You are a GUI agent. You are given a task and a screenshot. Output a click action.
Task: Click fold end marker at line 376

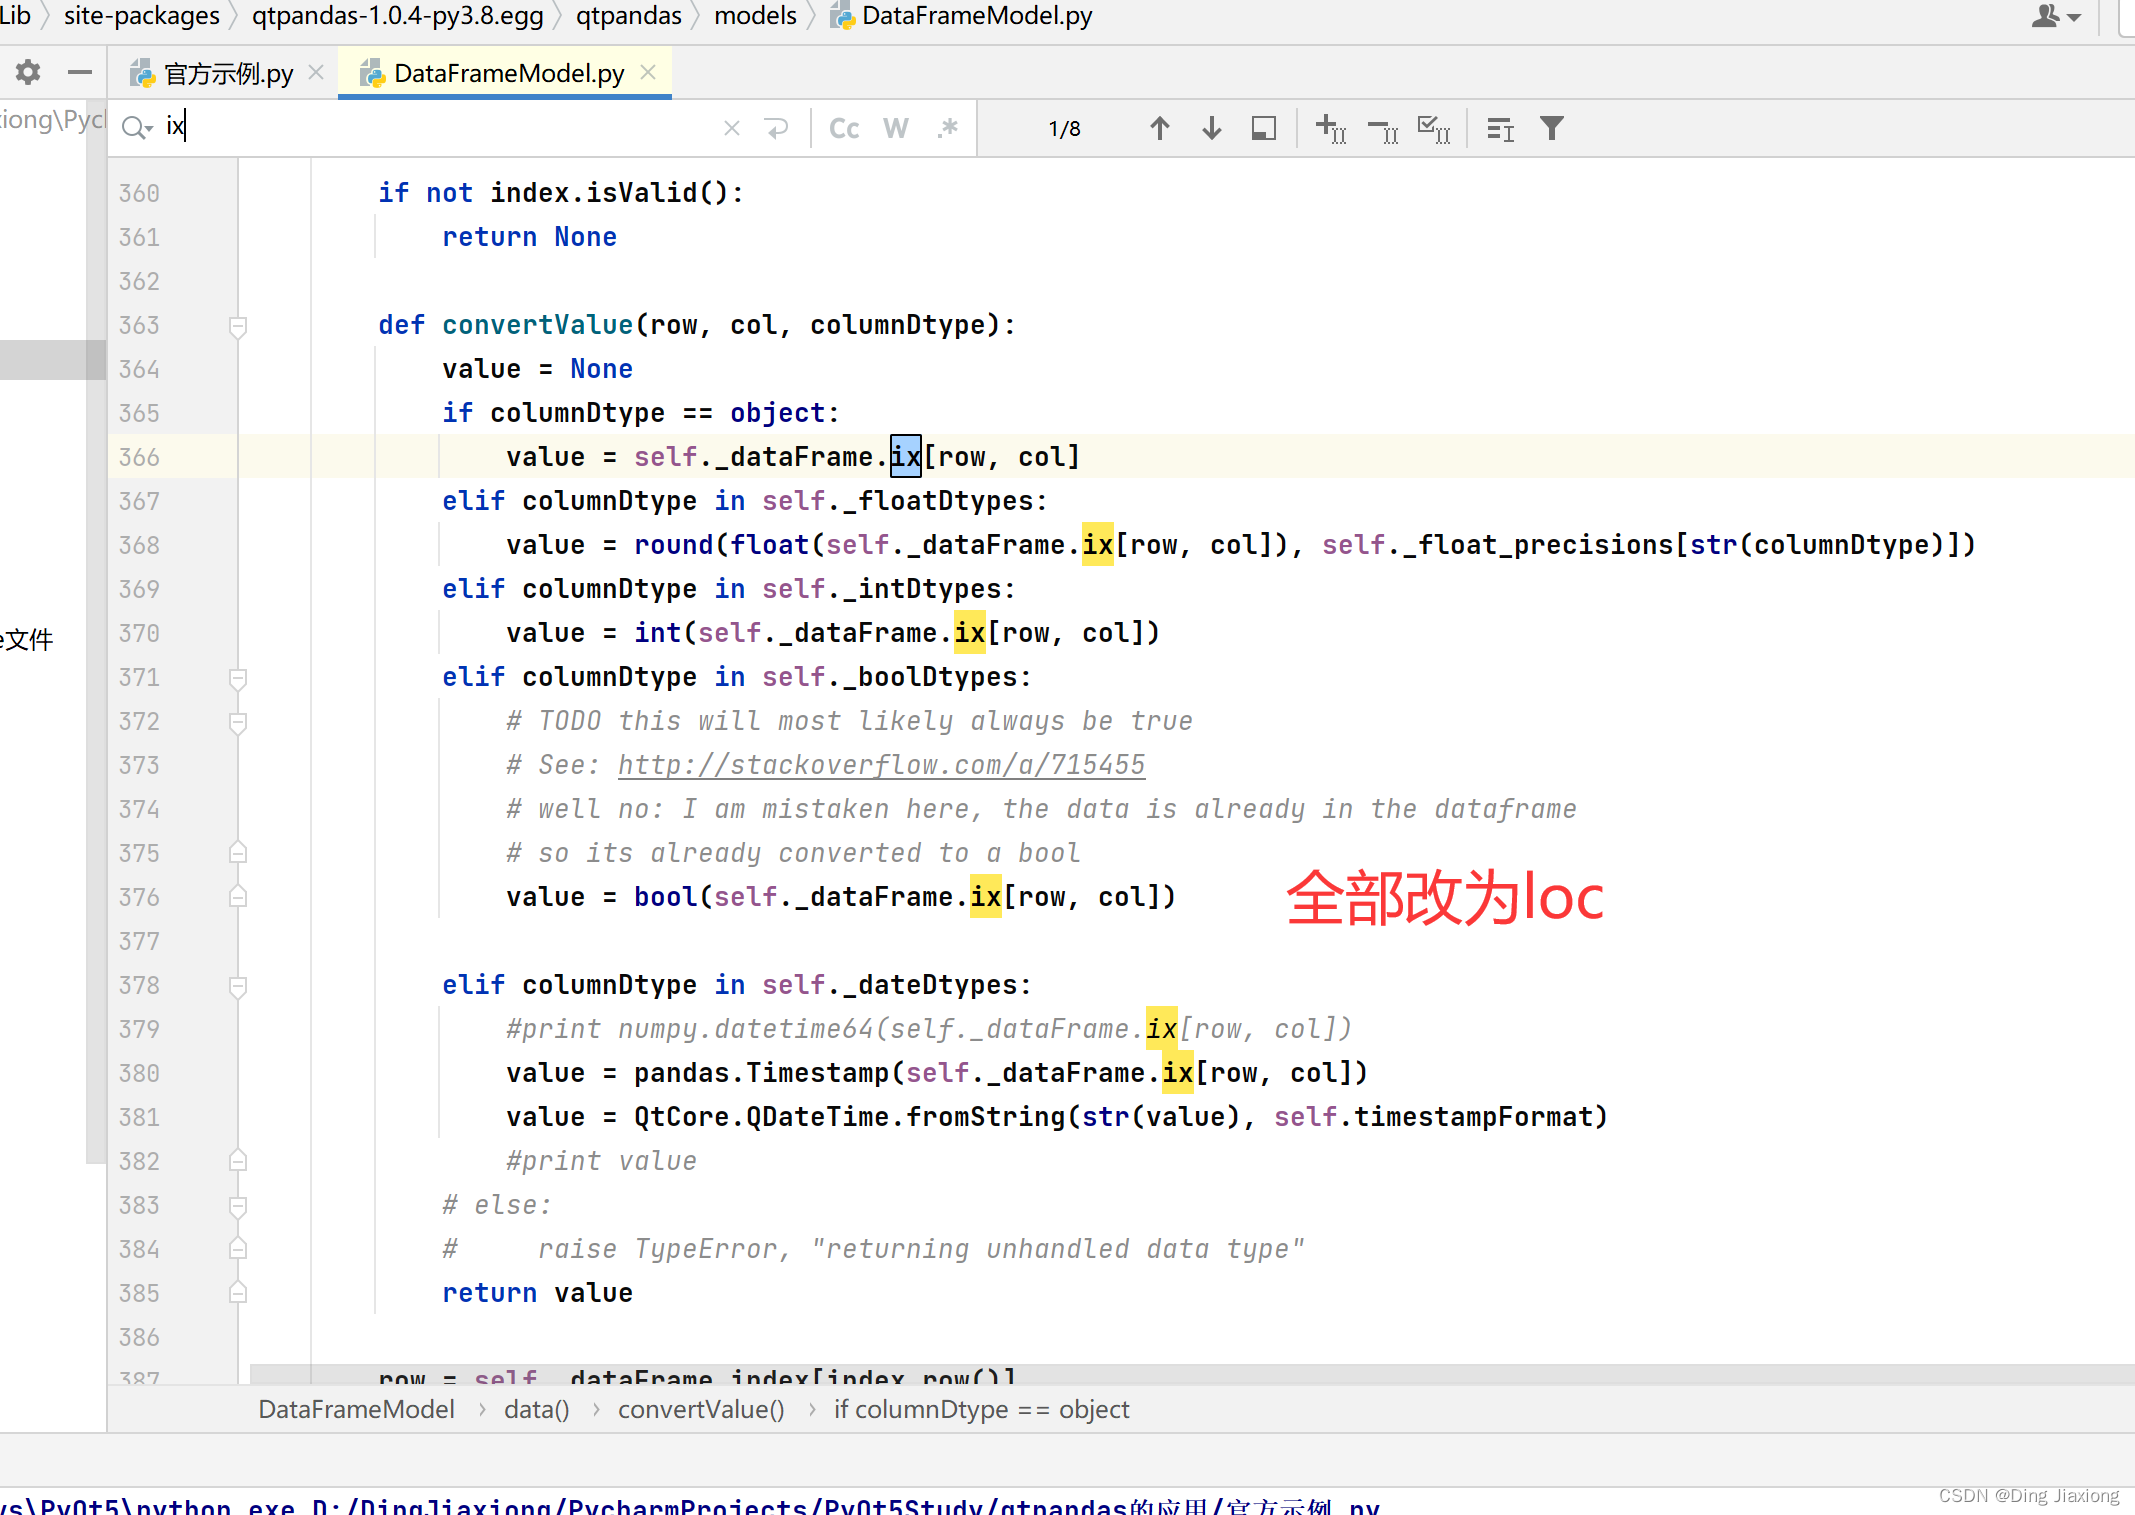238,897
